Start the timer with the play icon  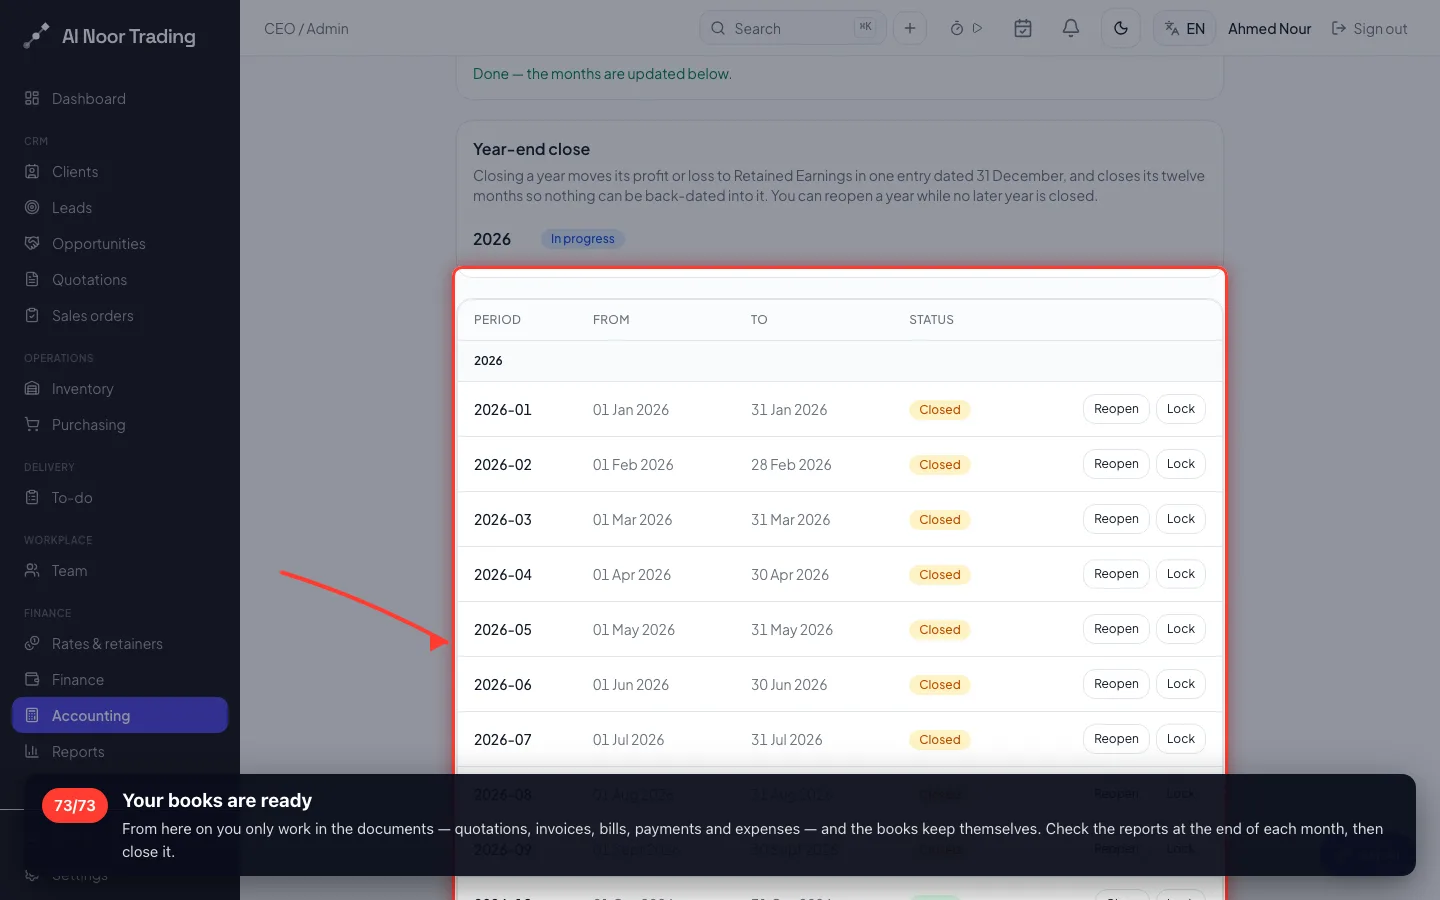(x=978, y=28)
